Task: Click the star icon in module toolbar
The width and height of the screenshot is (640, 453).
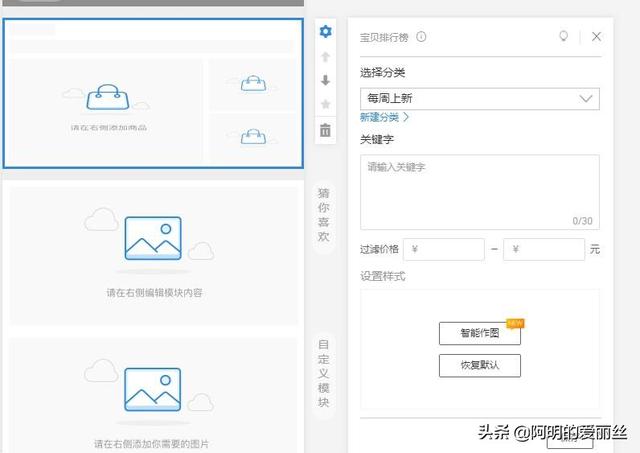Action: click(325, 104)
